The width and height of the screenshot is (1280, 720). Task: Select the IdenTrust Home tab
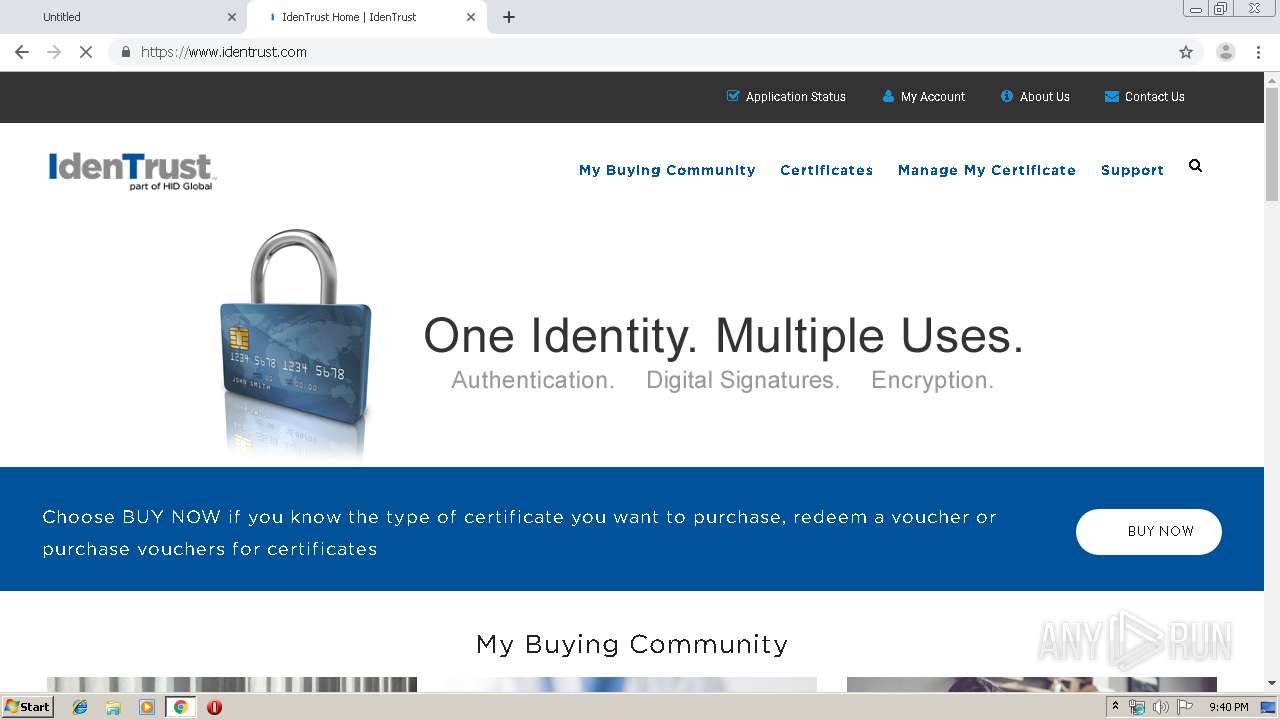coord(366,17)
